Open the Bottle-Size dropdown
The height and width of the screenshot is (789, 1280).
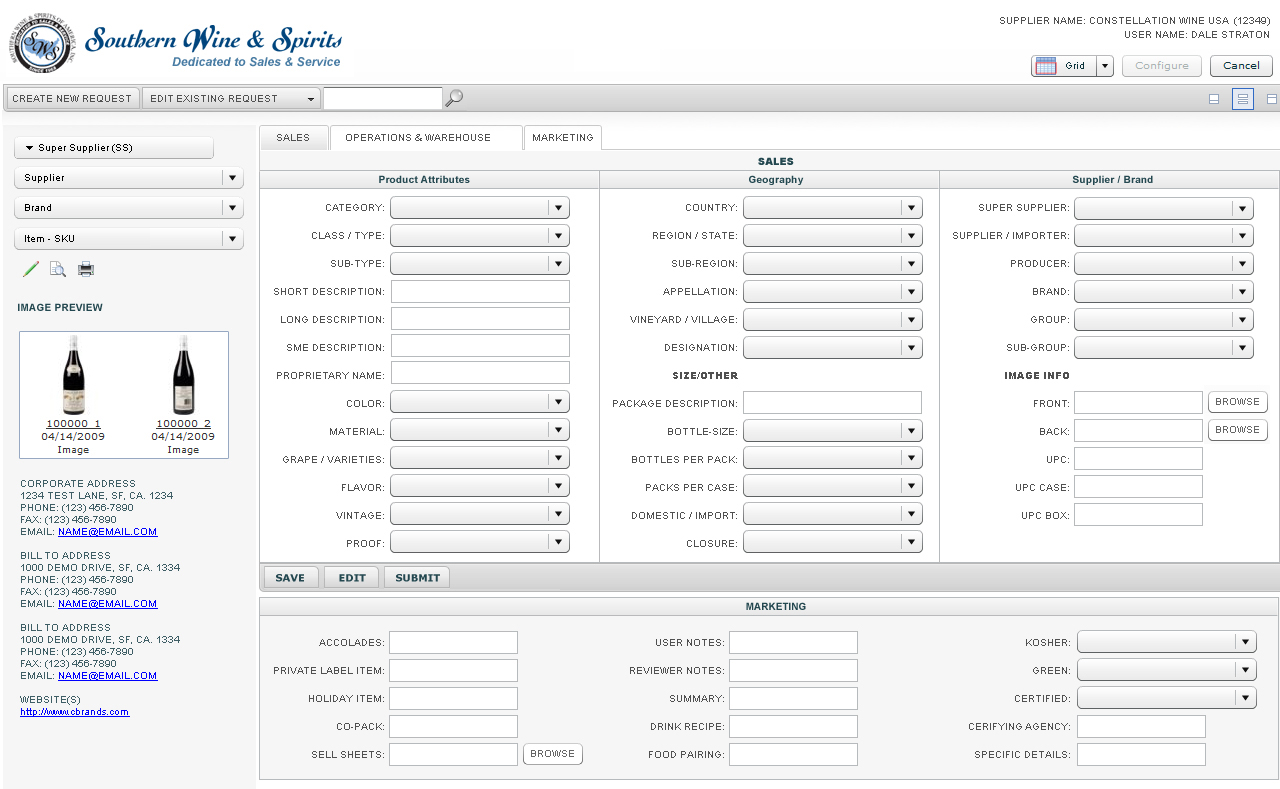point(832,431)
